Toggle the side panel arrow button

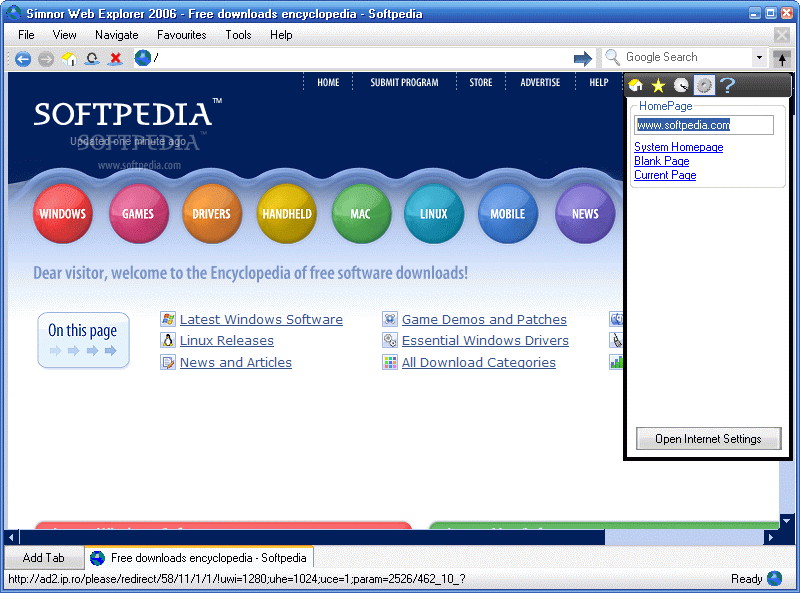click(x=782, y=59)
